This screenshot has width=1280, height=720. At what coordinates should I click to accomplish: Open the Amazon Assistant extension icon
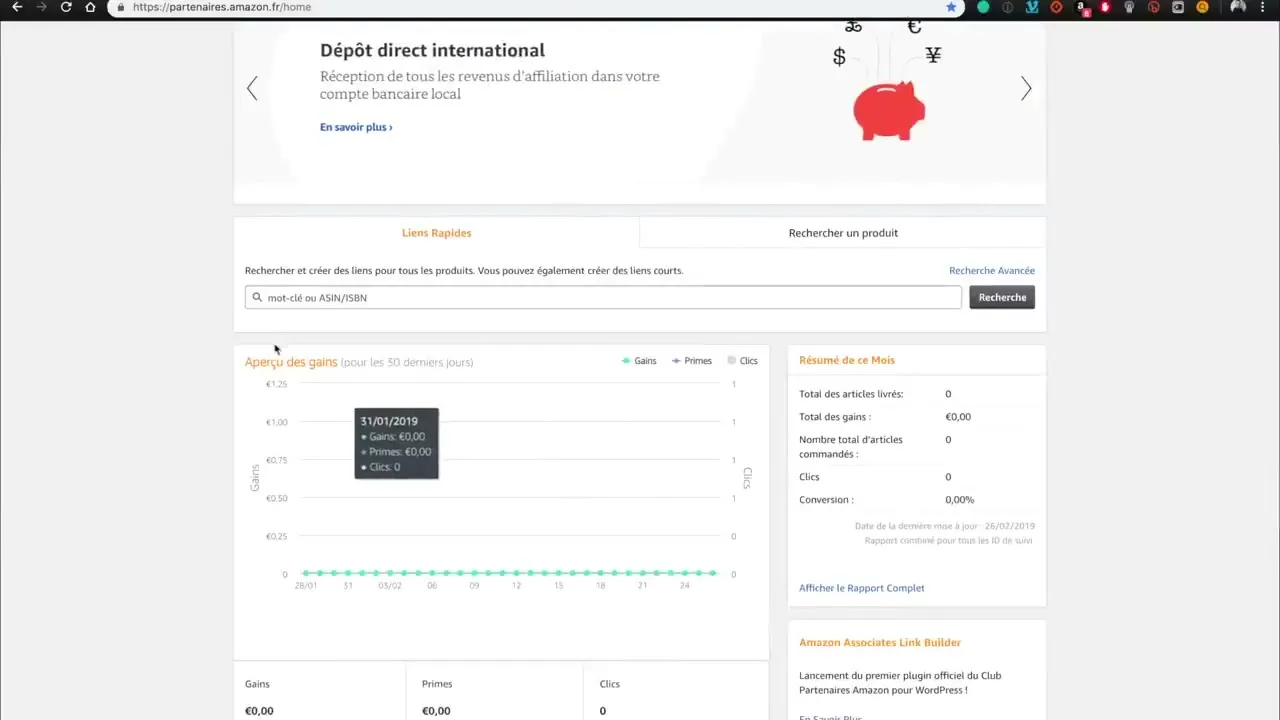[x=1080, y=7]
